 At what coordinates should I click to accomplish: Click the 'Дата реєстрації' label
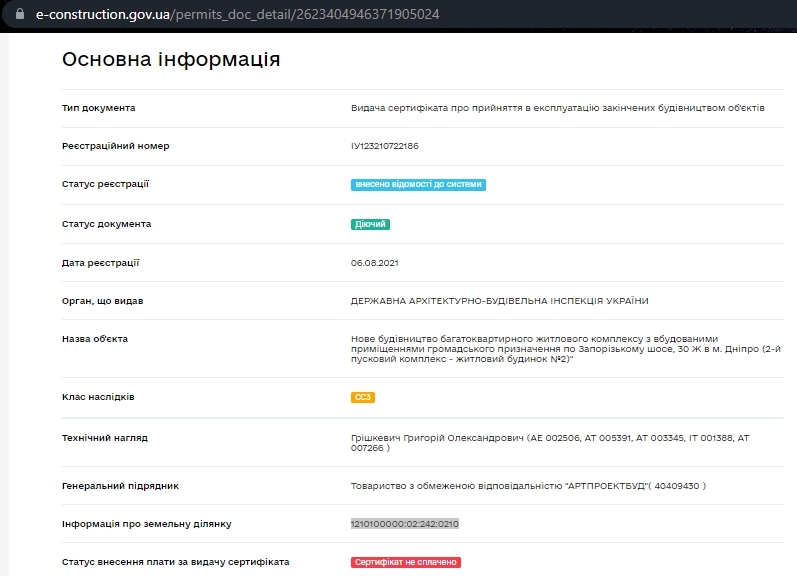click(x=100, y=263)
